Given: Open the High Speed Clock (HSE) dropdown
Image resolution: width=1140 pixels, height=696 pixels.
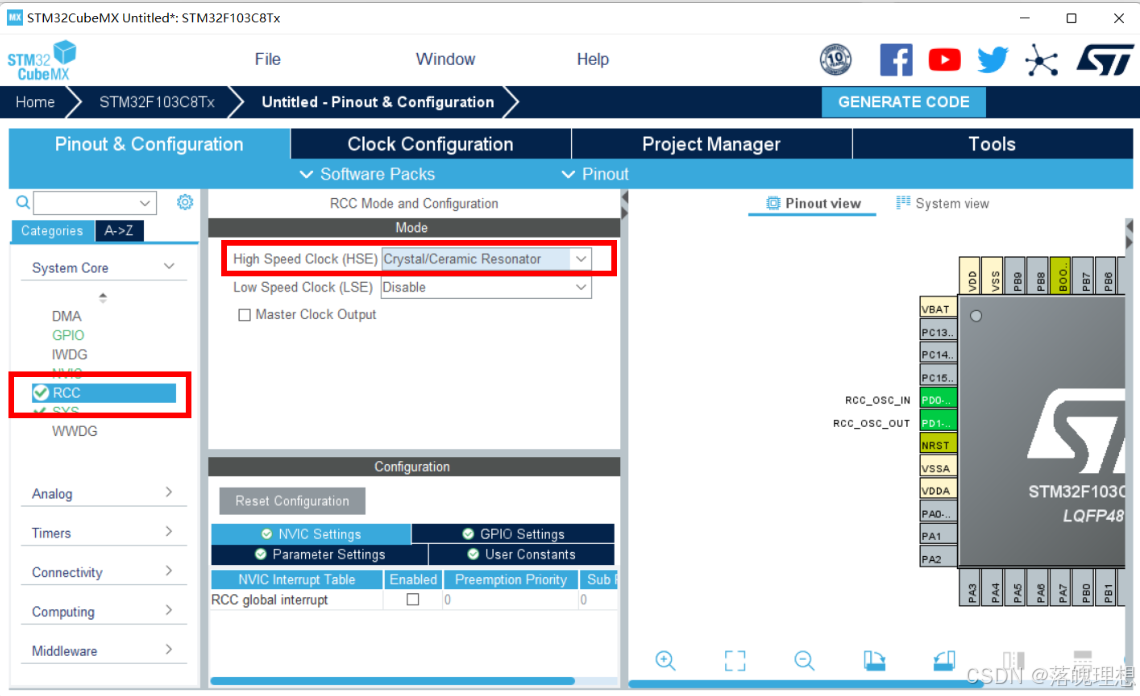Looking at the screenshot, I should pos(581,259).
